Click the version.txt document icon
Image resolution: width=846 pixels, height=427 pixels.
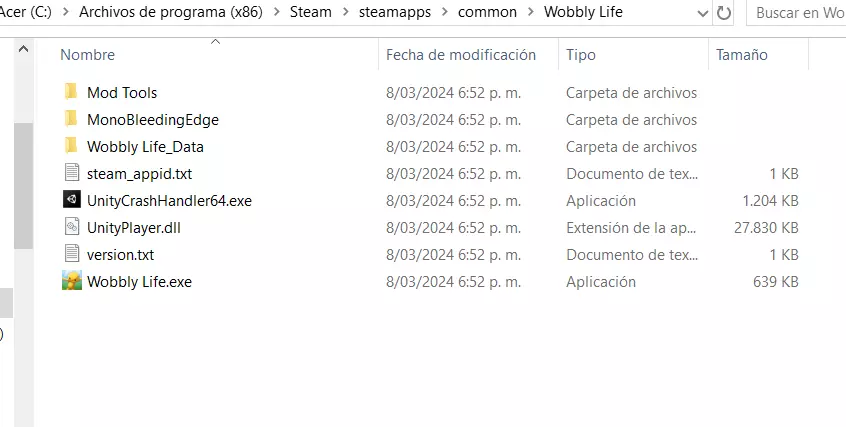tap(71, 254)
